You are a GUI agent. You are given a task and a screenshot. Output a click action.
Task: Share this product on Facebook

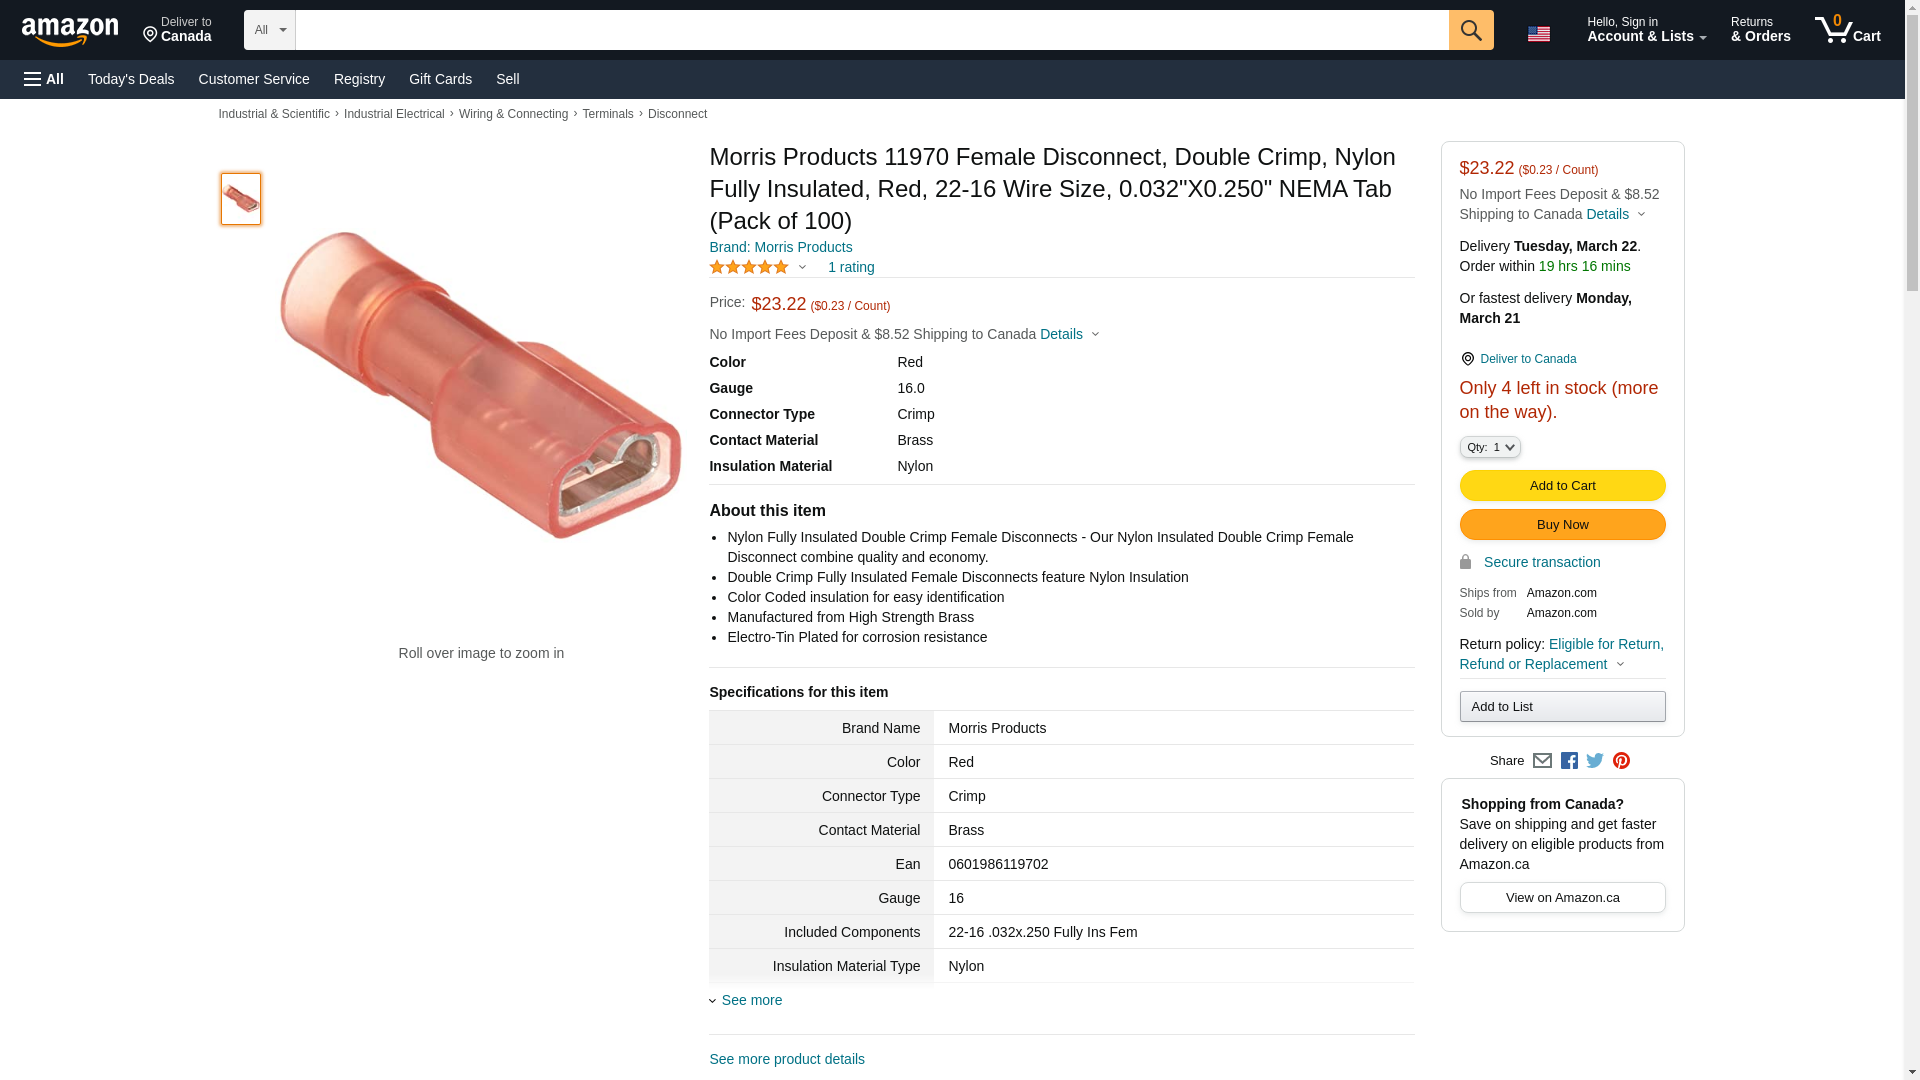click(1569, 761)
